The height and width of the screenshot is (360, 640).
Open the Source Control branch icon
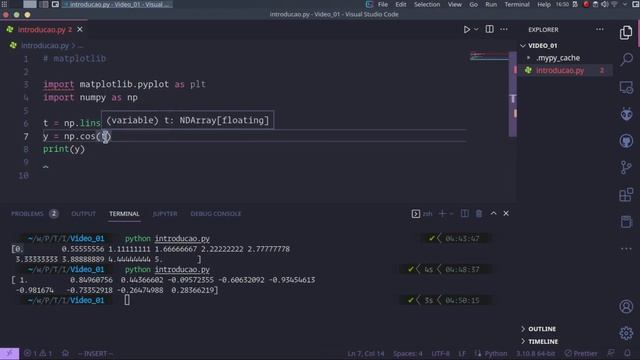coord(626,167)
